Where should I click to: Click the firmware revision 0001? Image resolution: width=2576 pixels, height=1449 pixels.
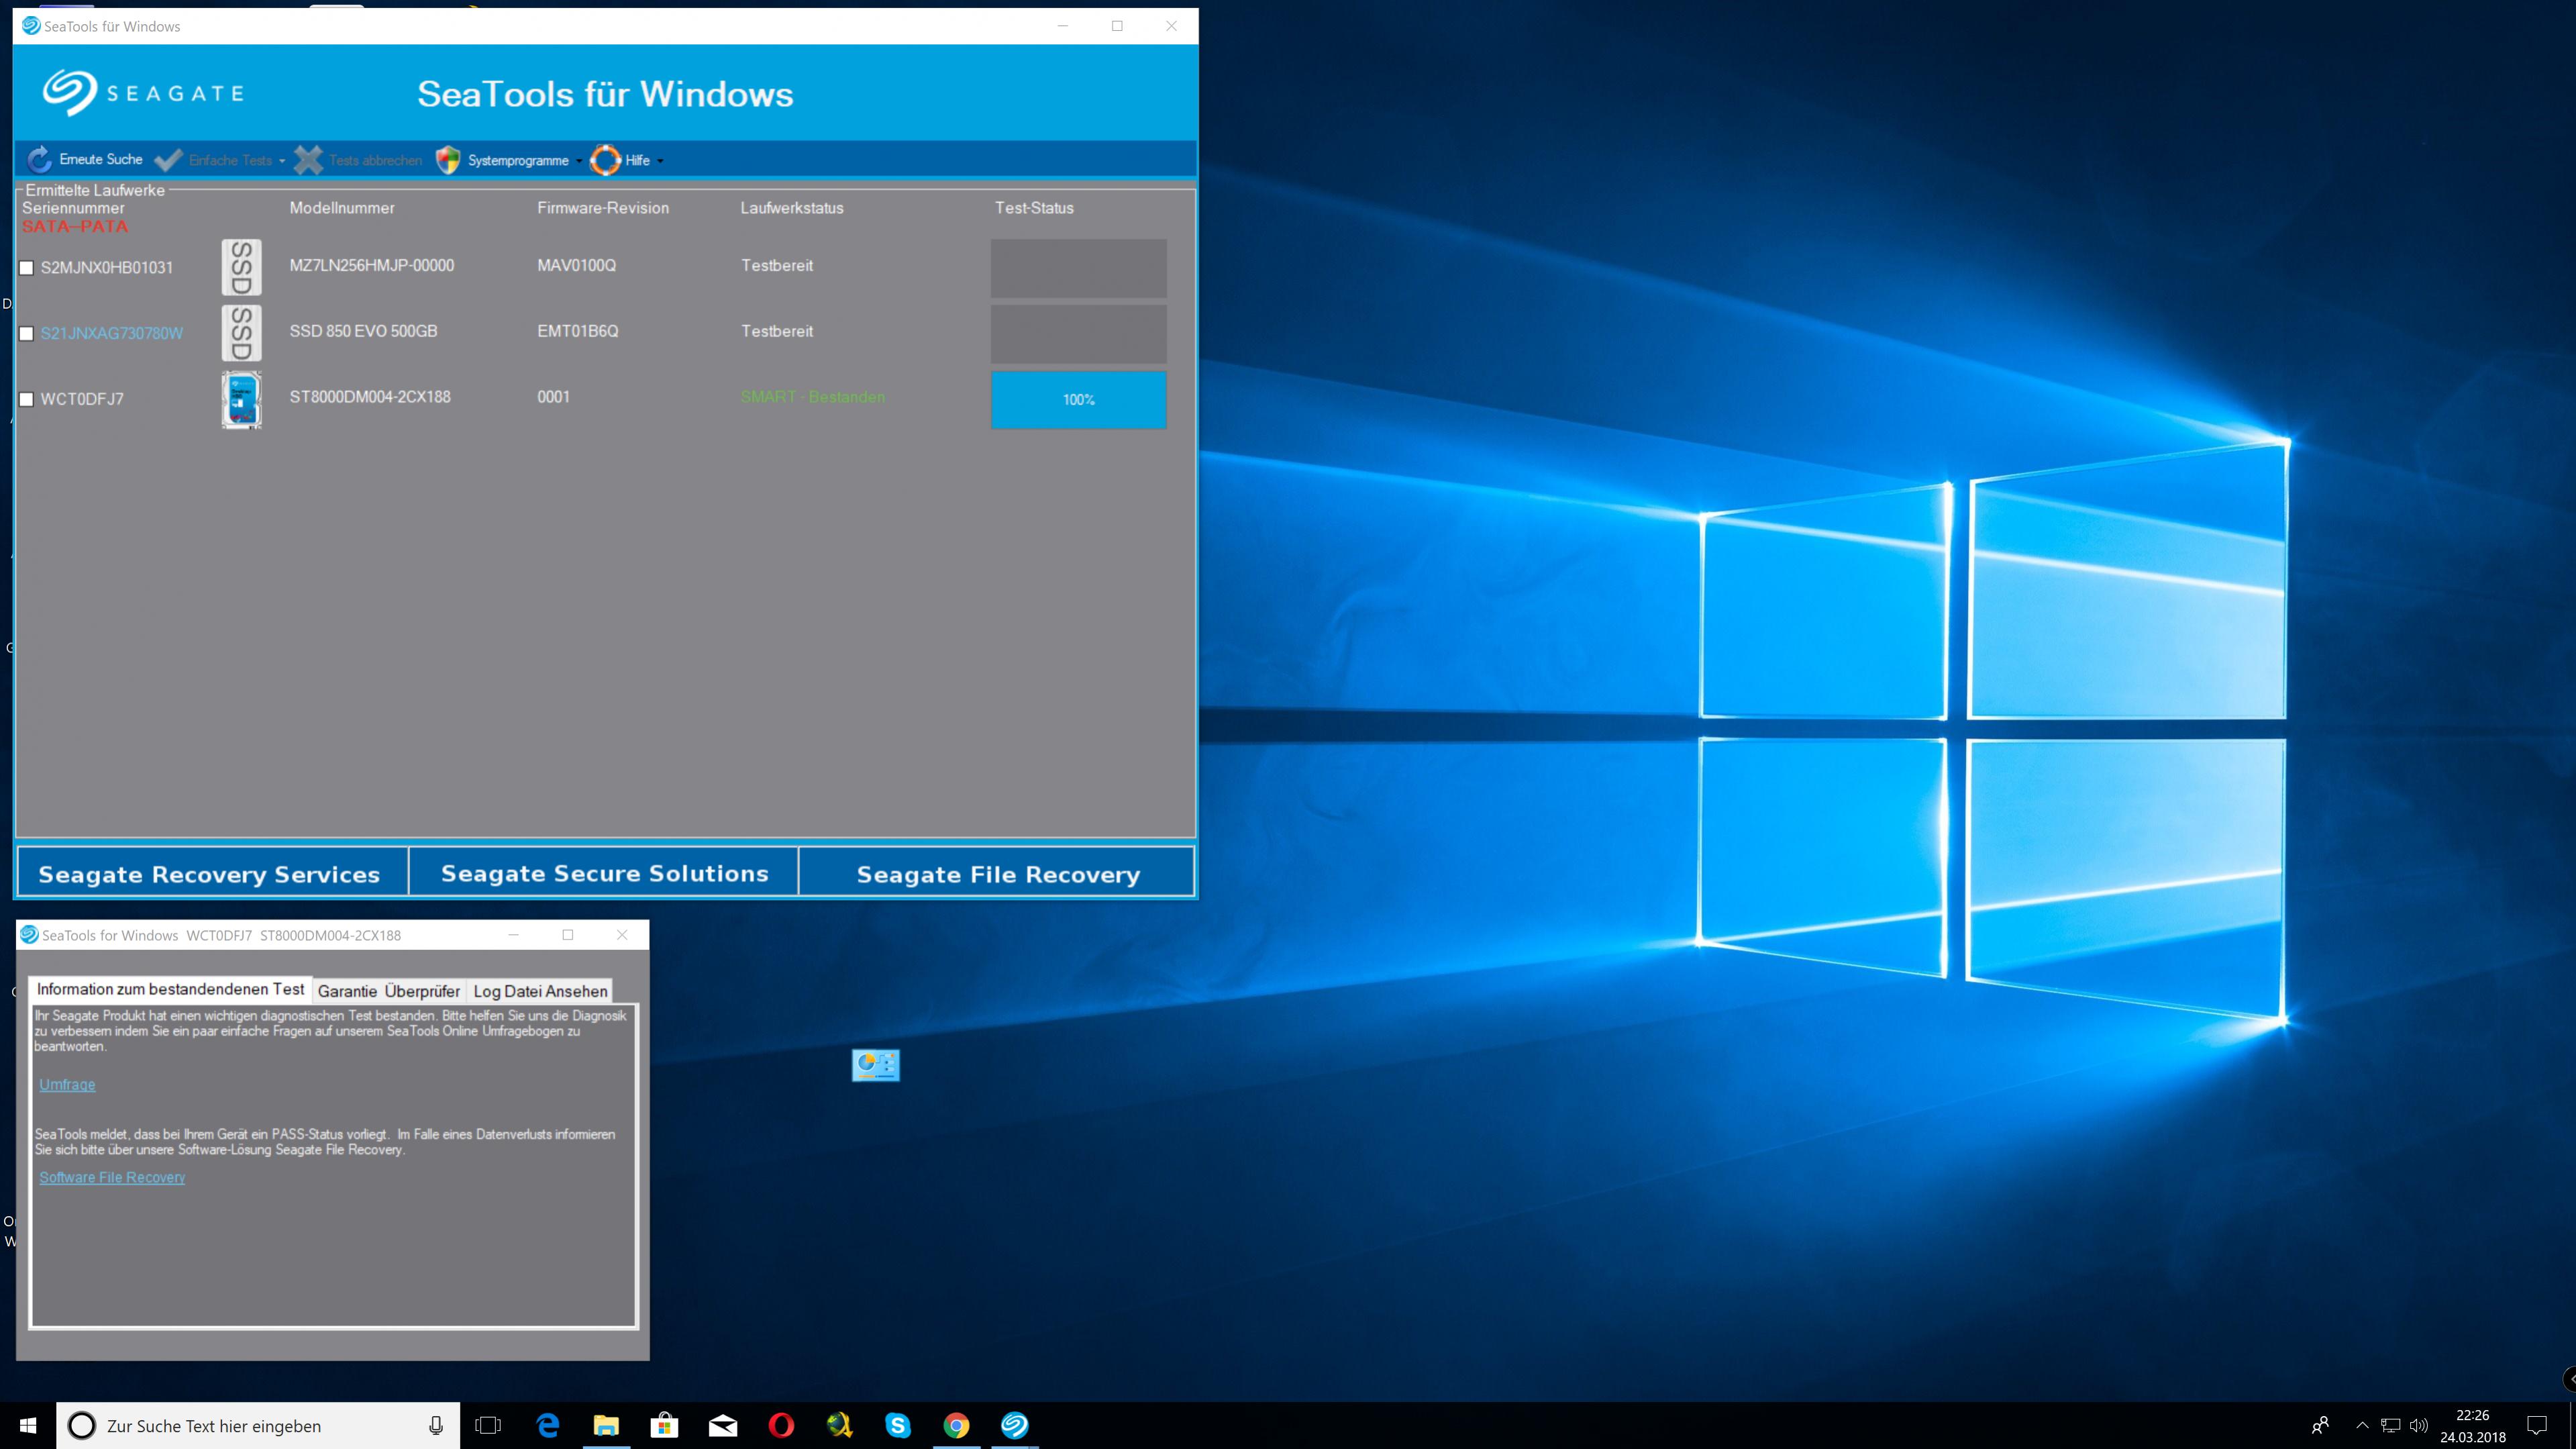point(554,397)
